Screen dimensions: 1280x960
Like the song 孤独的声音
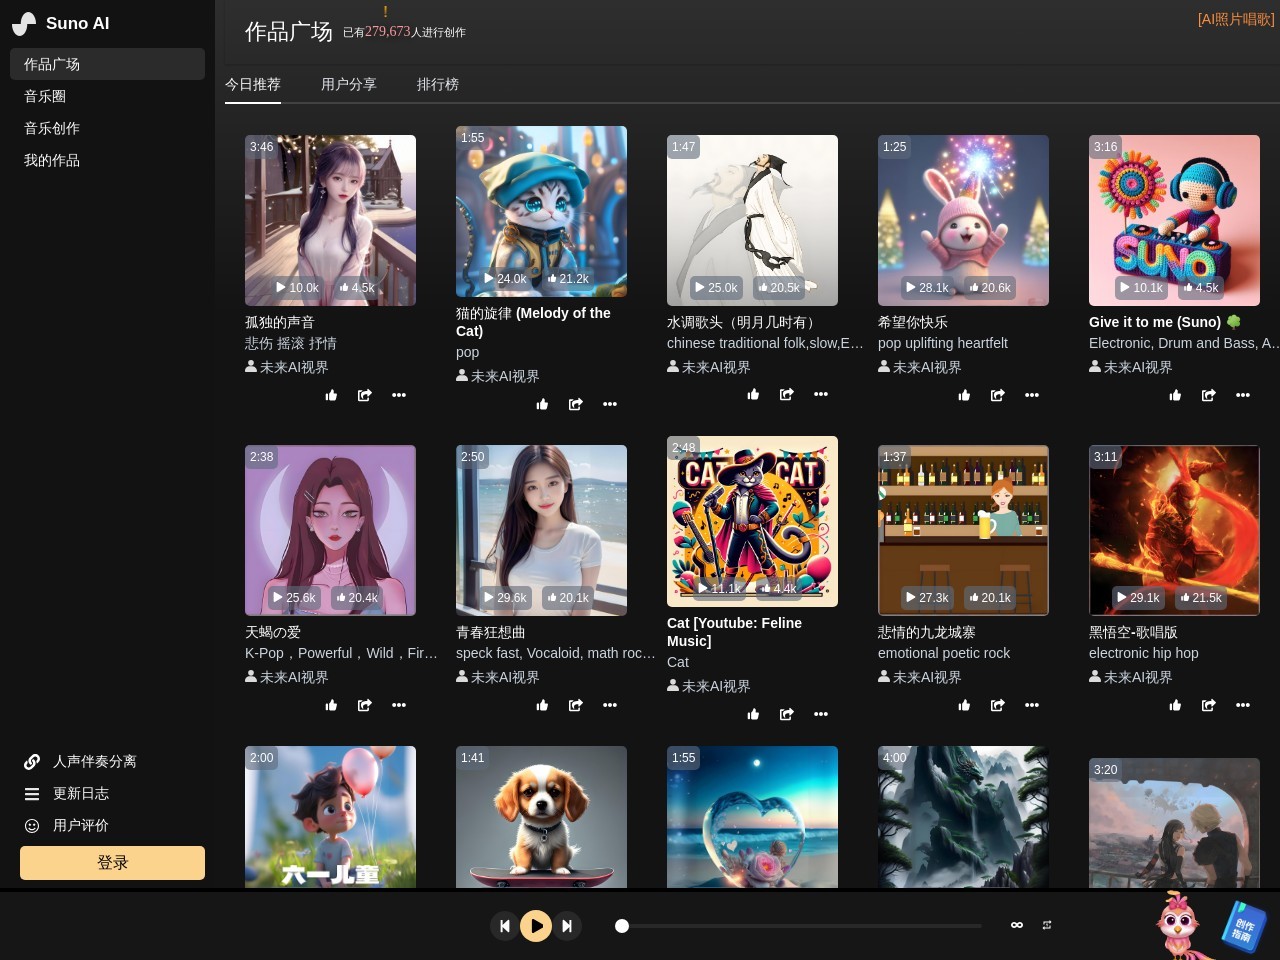click(x=331, y=396)
